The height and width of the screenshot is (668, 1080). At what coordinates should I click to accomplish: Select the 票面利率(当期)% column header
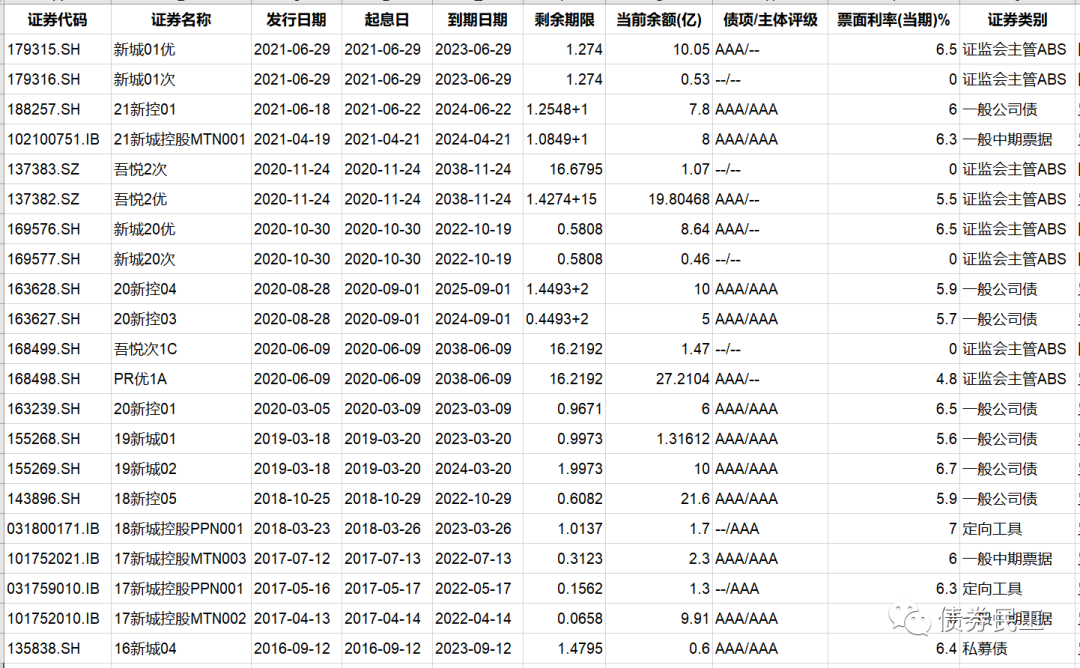[893, 20]
